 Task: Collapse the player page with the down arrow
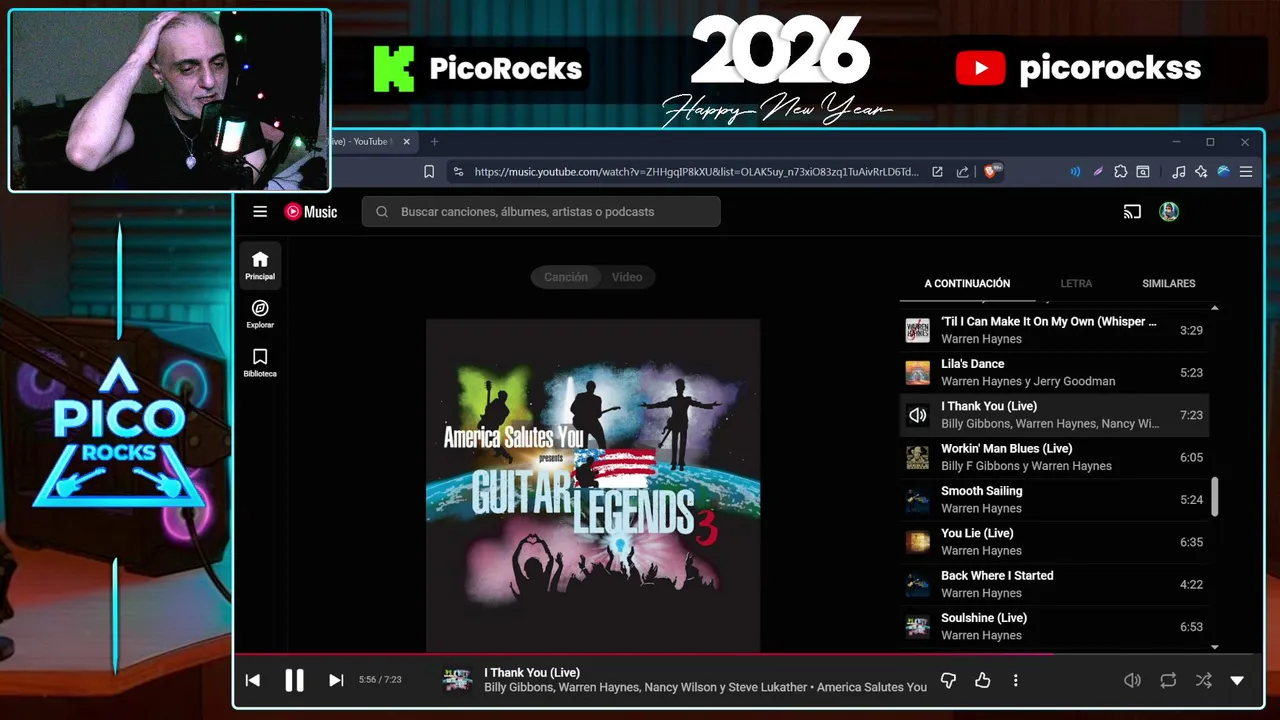point(1237,681)
